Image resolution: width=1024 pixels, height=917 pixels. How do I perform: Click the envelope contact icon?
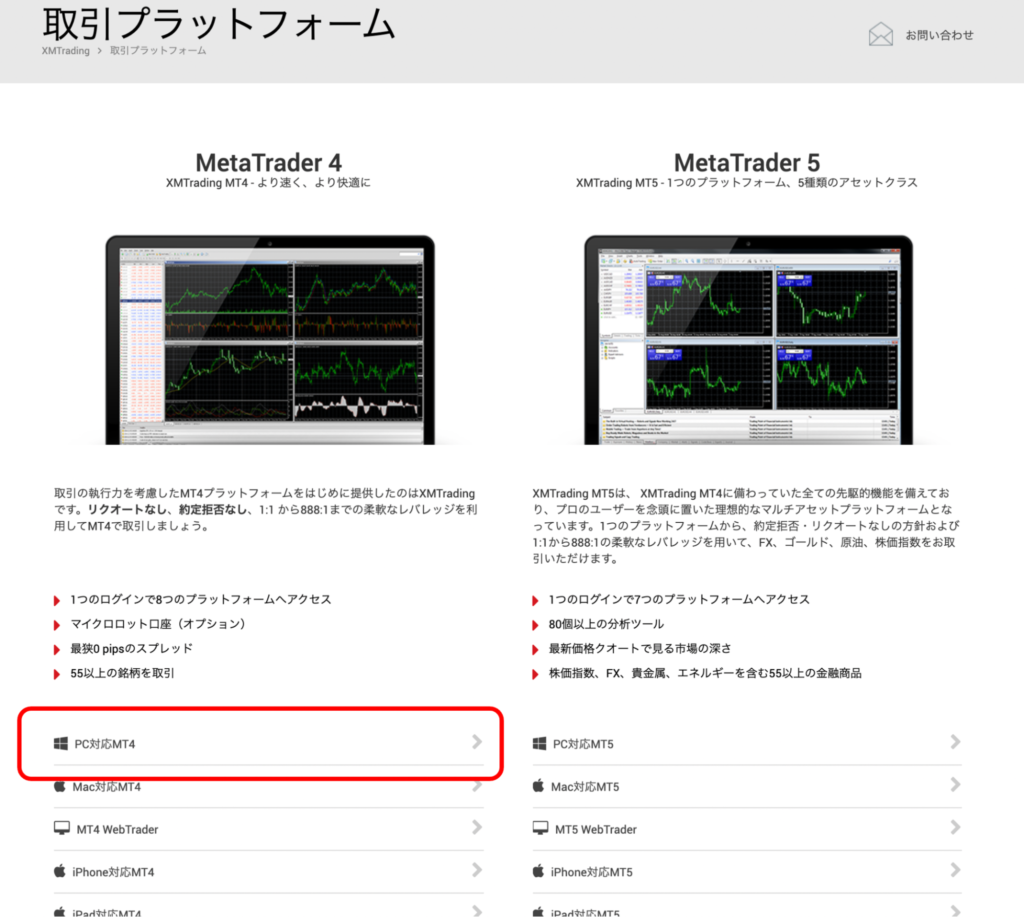[880, 35]
